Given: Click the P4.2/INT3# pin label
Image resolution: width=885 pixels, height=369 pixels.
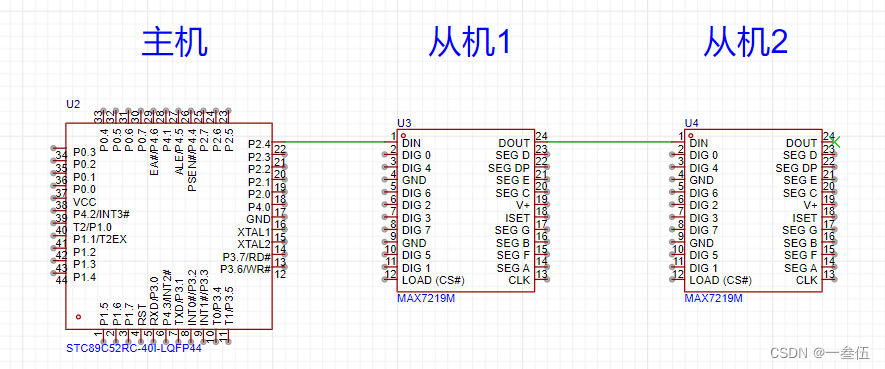Looking at the screenshot, I should [x=102, y=214].
